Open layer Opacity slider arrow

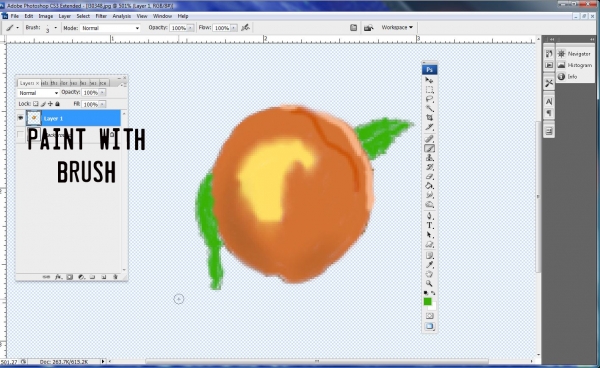pos(103,93)
